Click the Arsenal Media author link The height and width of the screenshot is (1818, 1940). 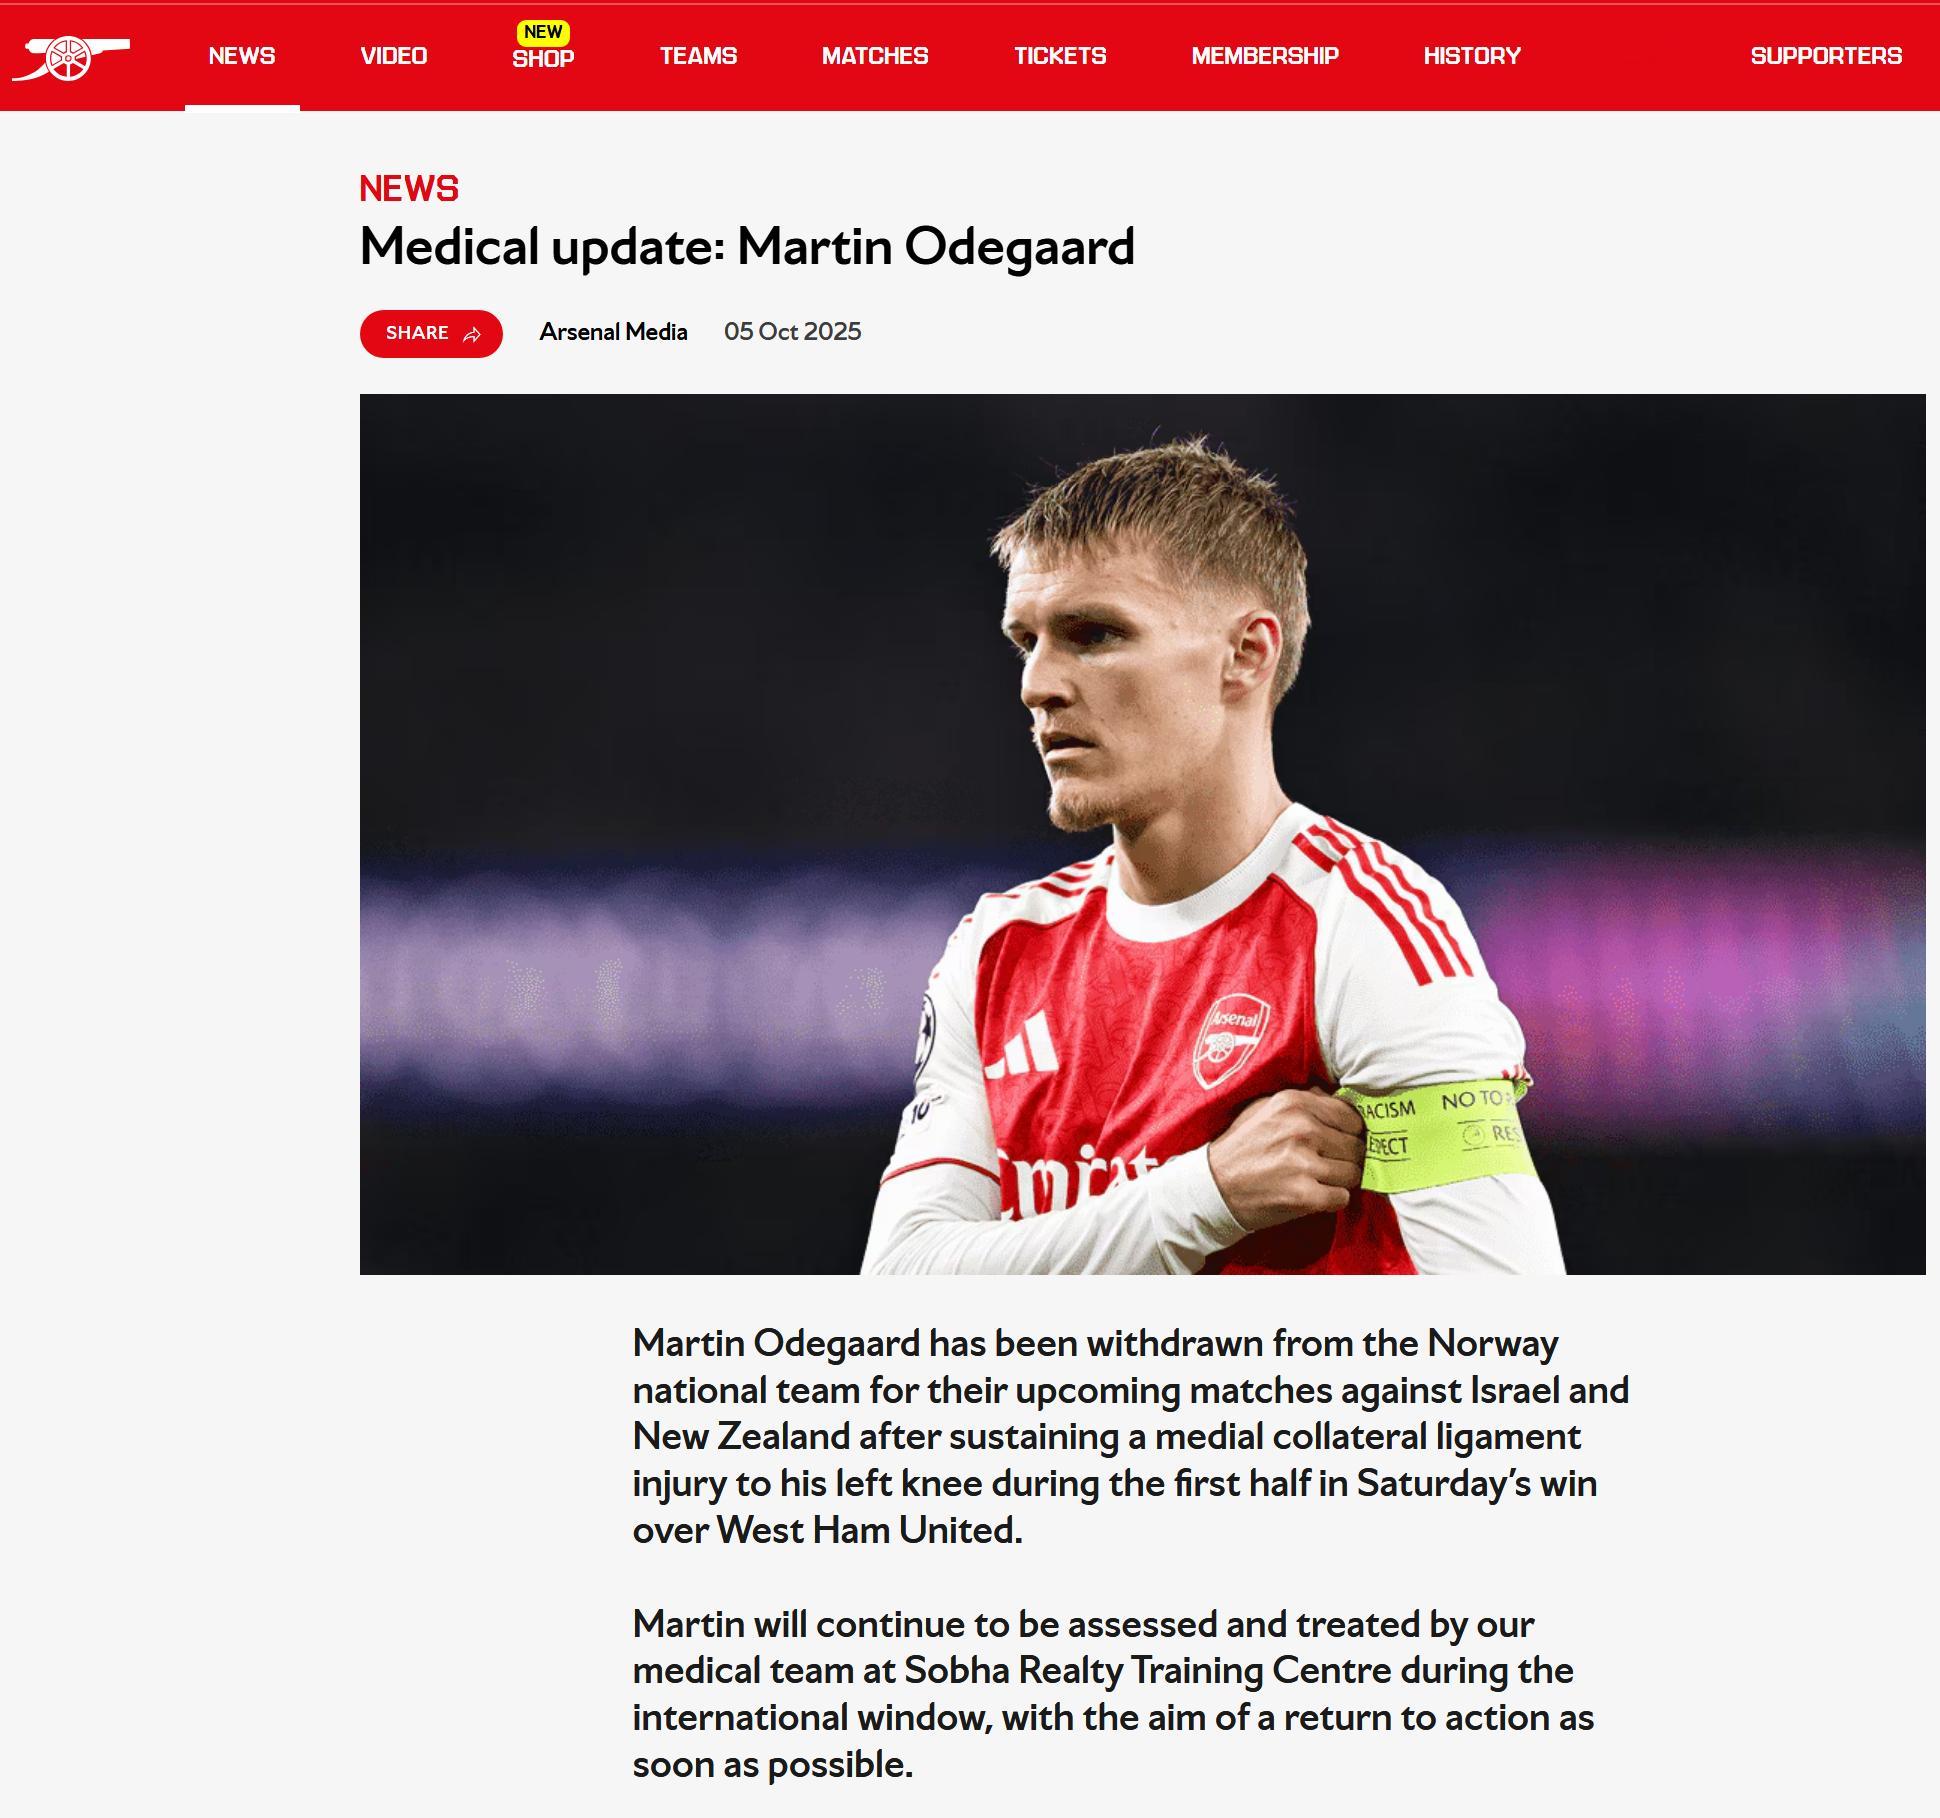click(613, 332)
